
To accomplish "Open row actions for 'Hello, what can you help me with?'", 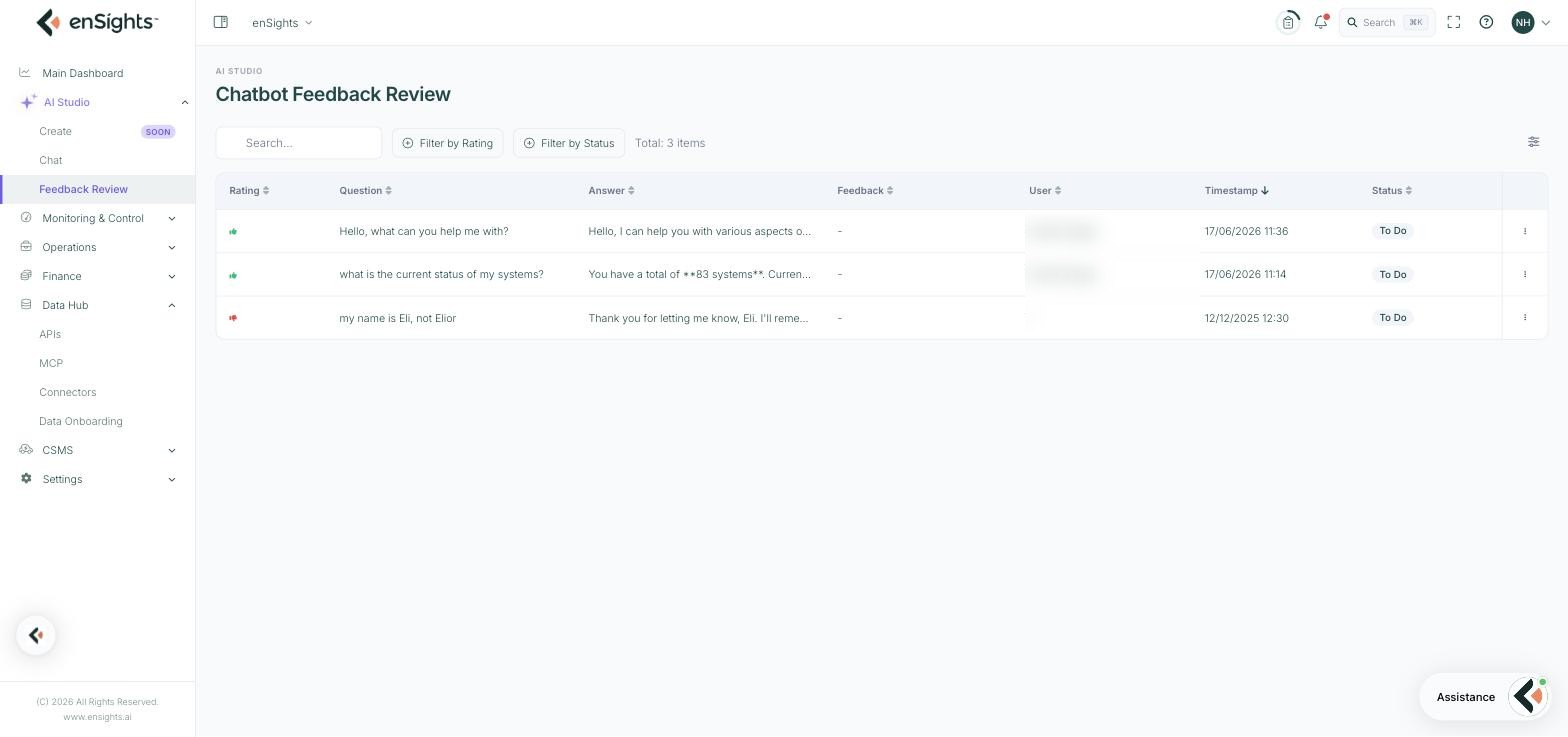I will tap(1525, 231).
